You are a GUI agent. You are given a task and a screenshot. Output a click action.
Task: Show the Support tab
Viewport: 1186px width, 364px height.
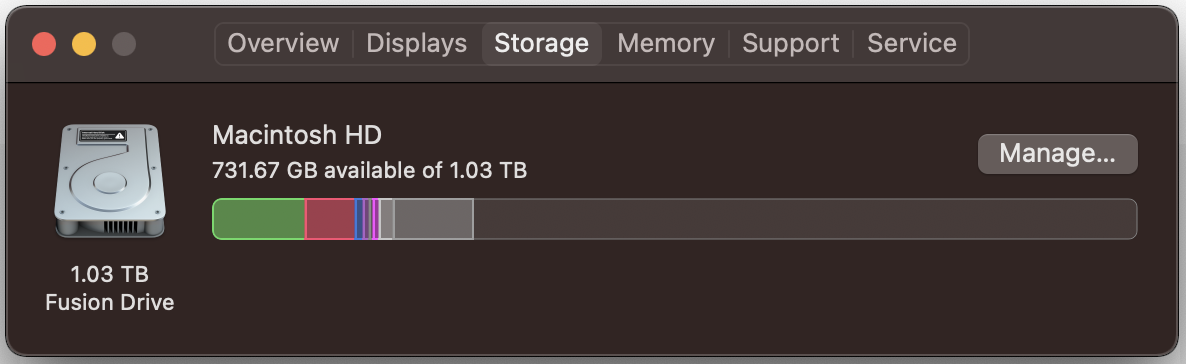pyautogui.click(x=790, y=44)
